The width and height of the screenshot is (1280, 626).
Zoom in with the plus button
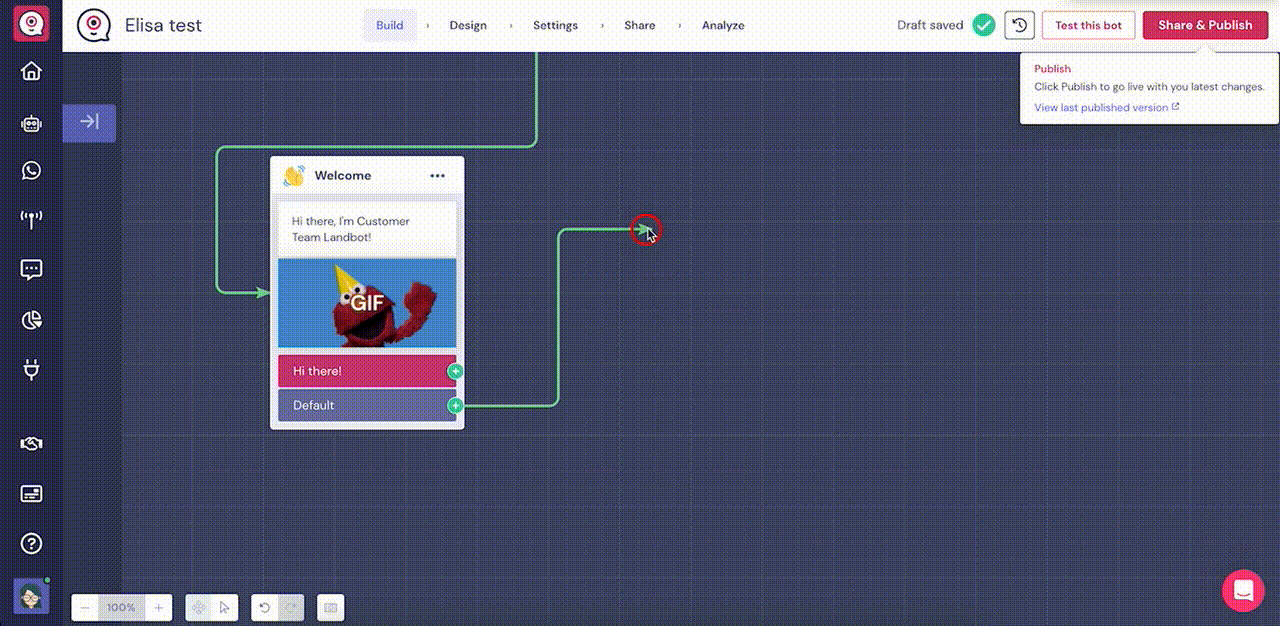pyautogui.click(x=158, y=607)
